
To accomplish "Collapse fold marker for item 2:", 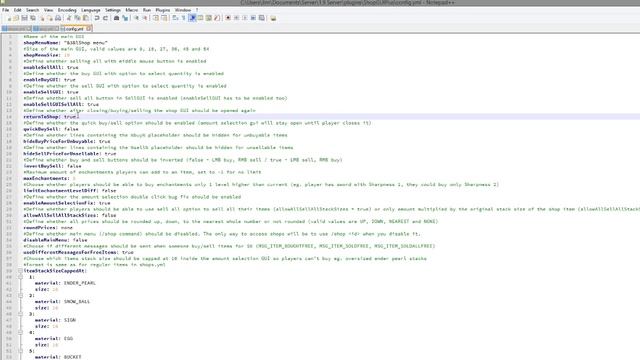I will 20,296.
